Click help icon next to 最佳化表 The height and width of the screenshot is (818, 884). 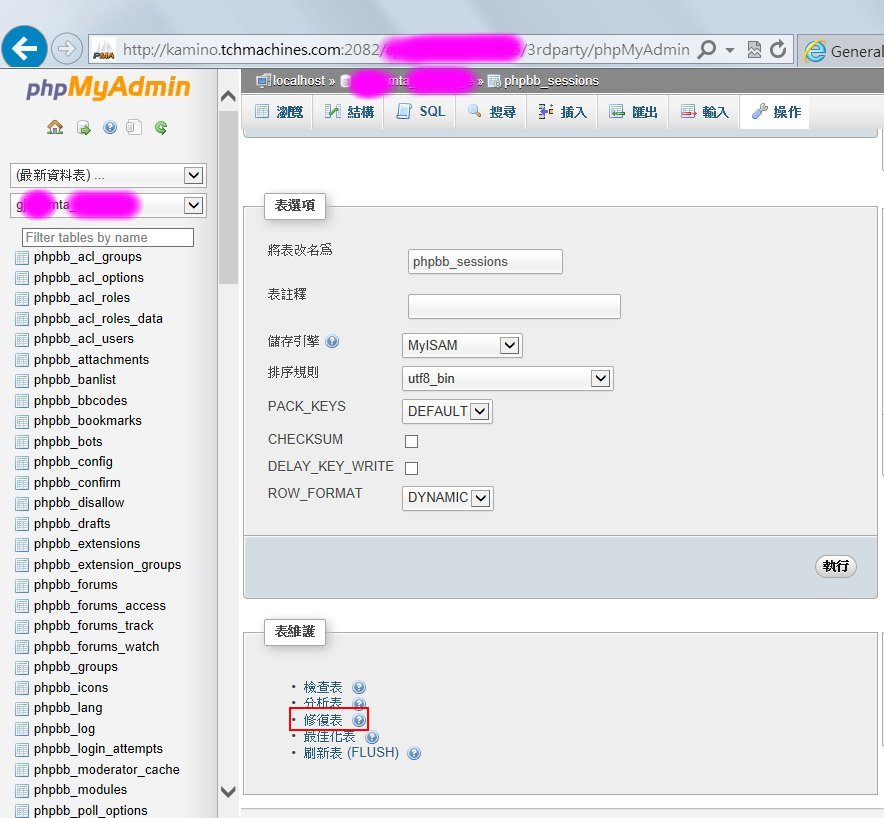(372, 737)
